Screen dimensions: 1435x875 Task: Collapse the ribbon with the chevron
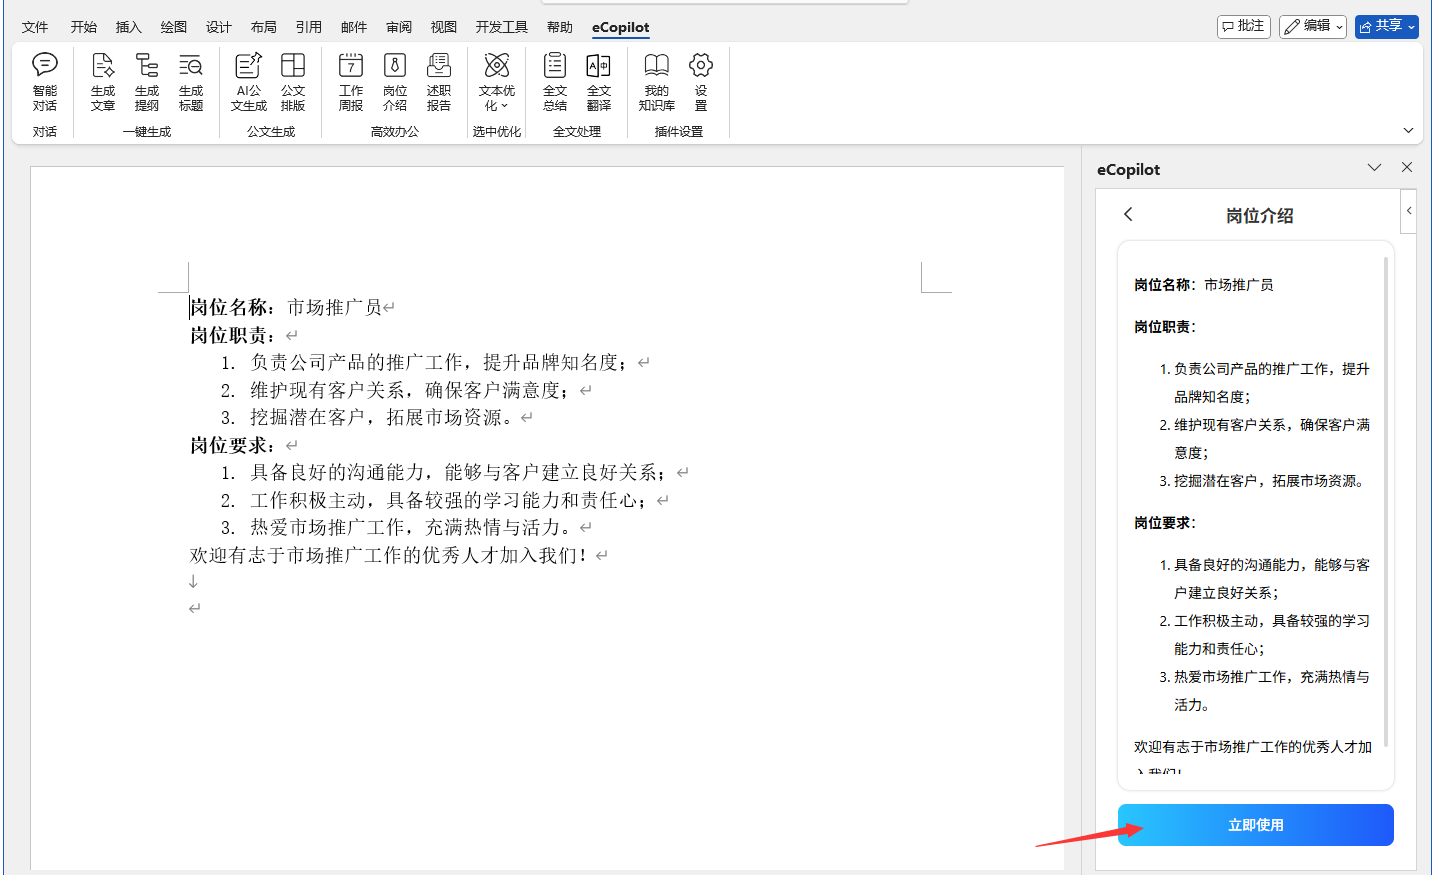[1408, 131]
